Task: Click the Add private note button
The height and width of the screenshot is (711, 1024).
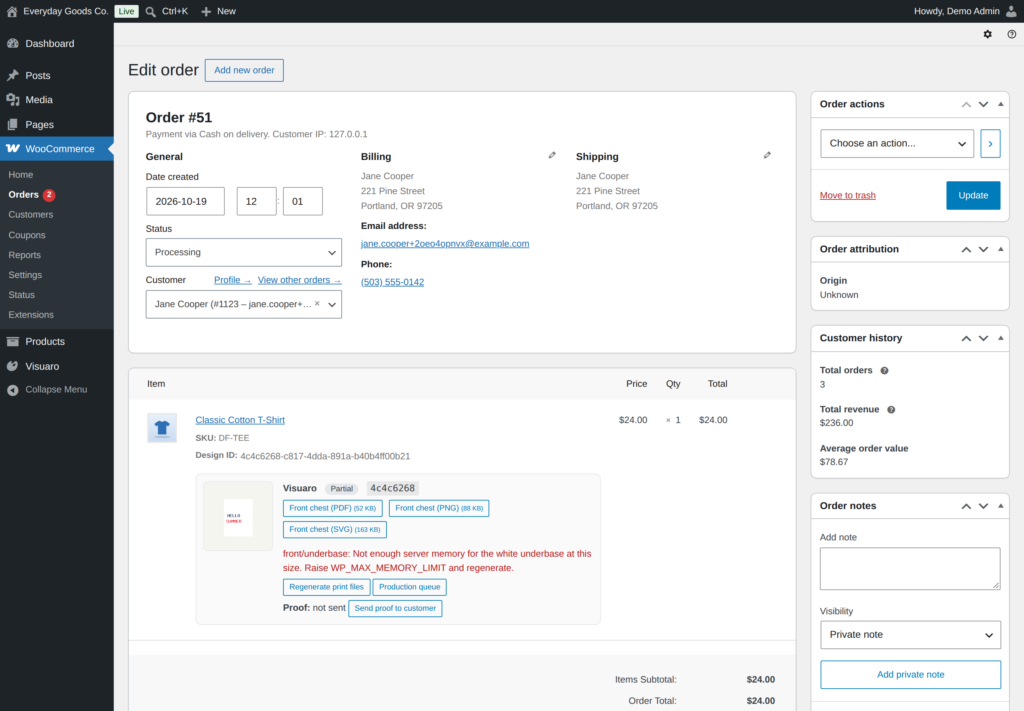Action: pos(910,674)
